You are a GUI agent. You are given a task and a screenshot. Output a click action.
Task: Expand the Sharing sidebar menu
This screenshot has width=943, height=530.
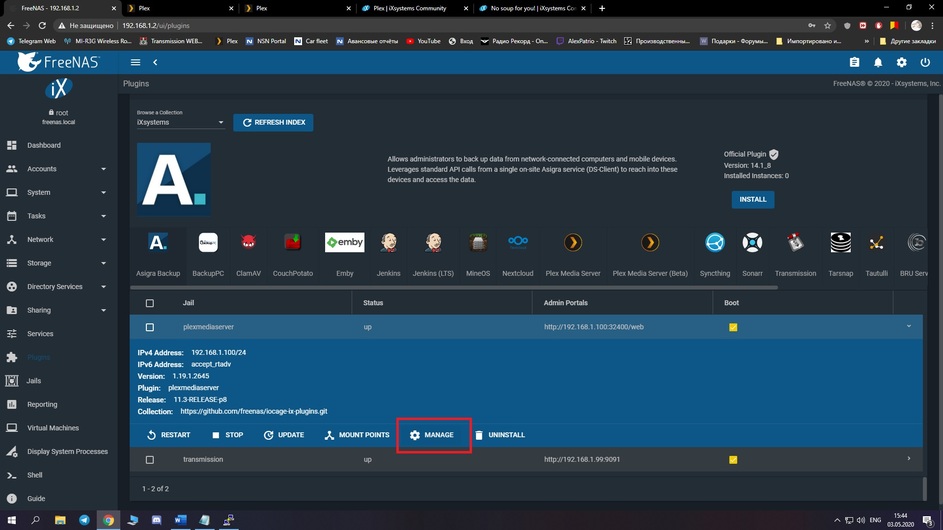tap(58, 310)
